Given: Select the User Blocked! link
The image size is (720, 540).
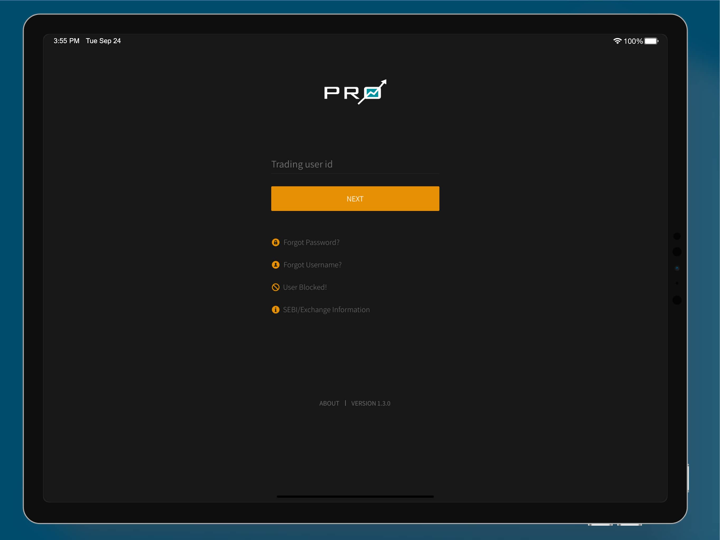Looking at the screenshot, I should pyautogui.click(x=305, y=287).
